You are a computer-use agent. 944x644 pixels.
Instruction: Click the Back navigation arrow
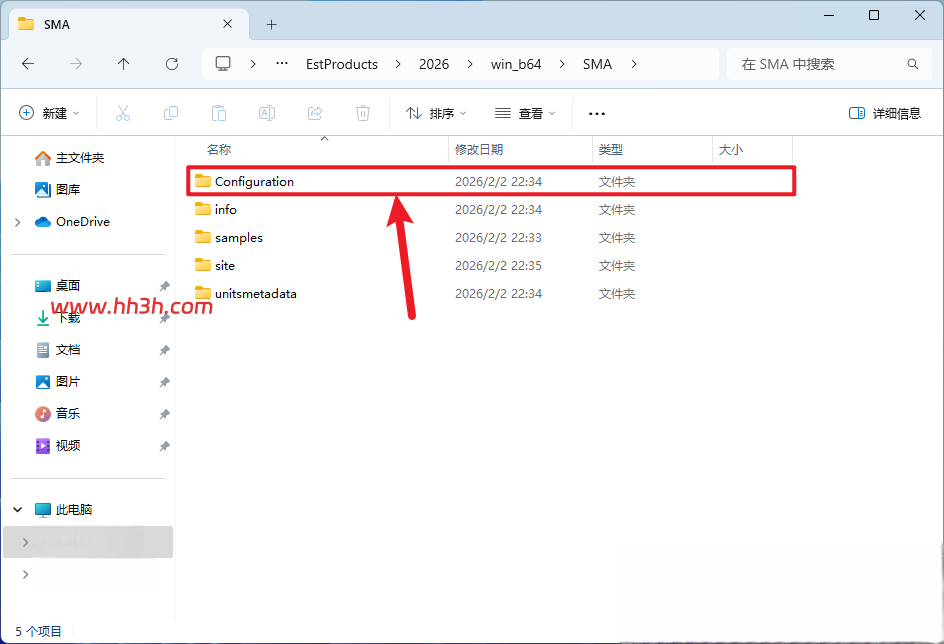(28, 64)
